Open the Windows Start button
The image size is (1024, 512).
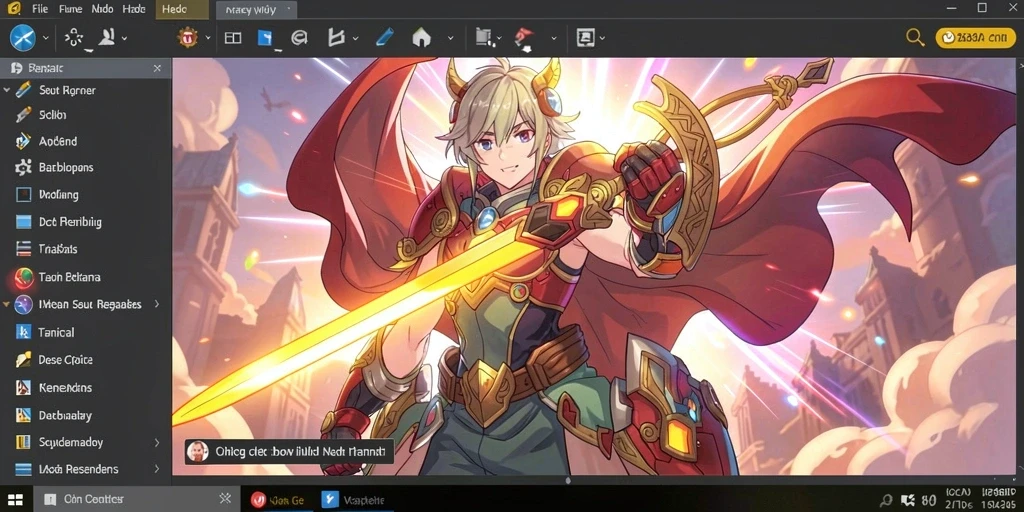(15, 500)
